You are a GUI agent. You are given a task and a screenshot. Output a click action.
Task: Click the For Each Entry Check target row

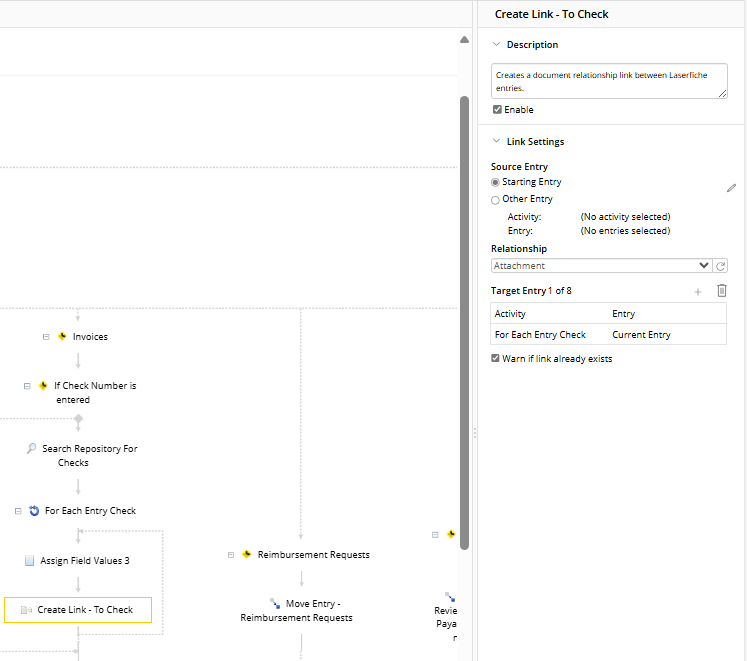(x=609, y=335)
